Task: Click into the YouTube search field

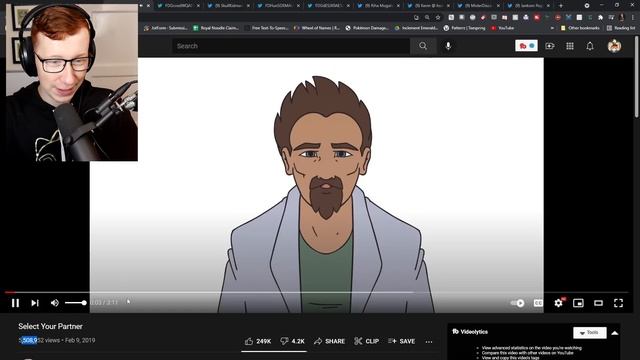Action: coord(291,46)
